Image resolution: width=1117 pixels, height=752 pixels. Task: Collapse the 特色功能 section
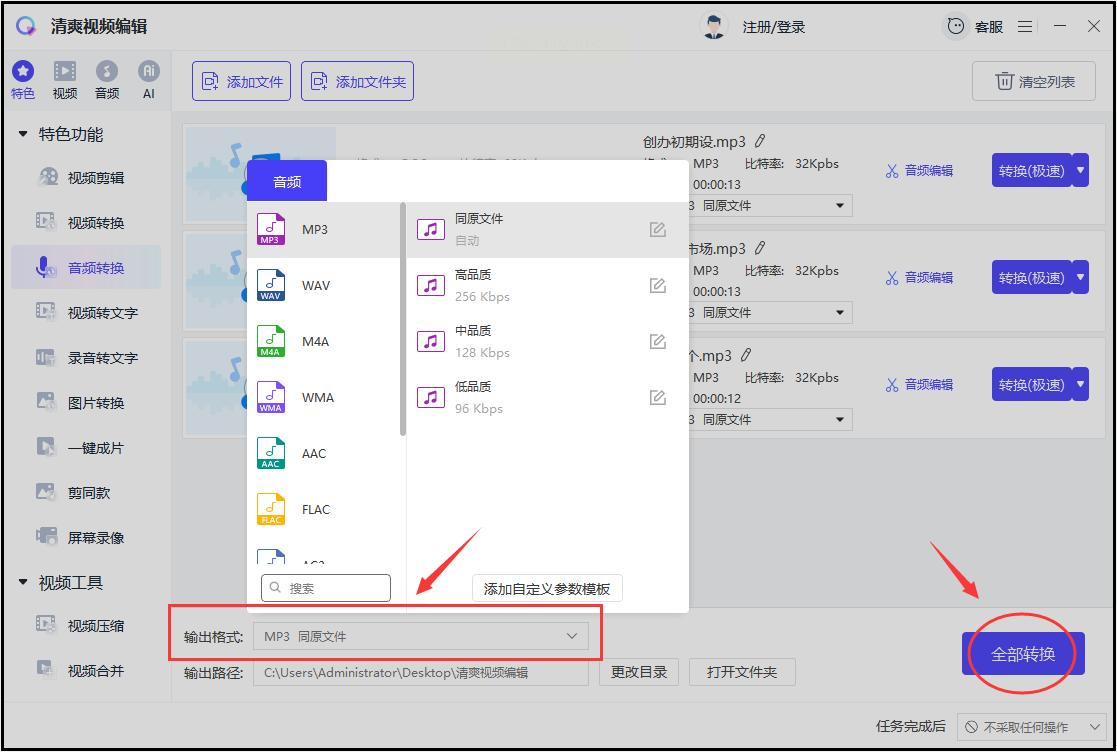coord(23,134)
